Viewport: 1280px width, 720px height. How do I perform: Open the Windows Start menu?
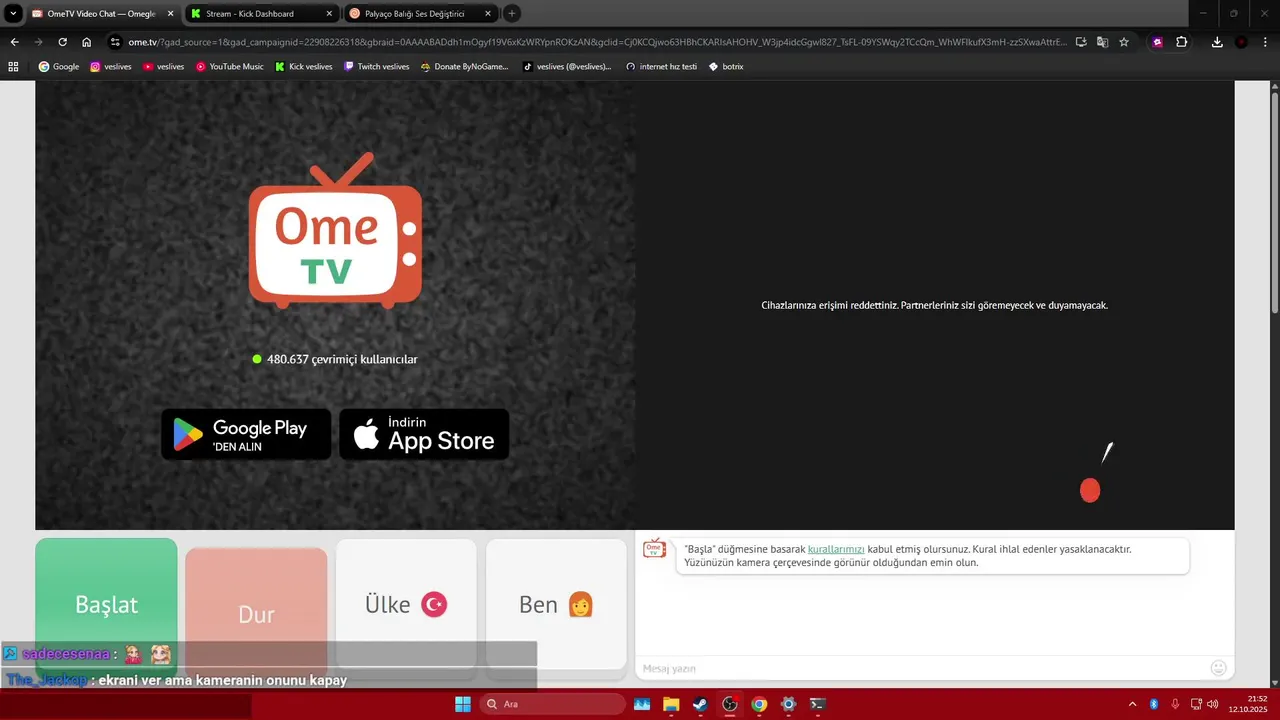pyautogui.click(x=463, y=704)
